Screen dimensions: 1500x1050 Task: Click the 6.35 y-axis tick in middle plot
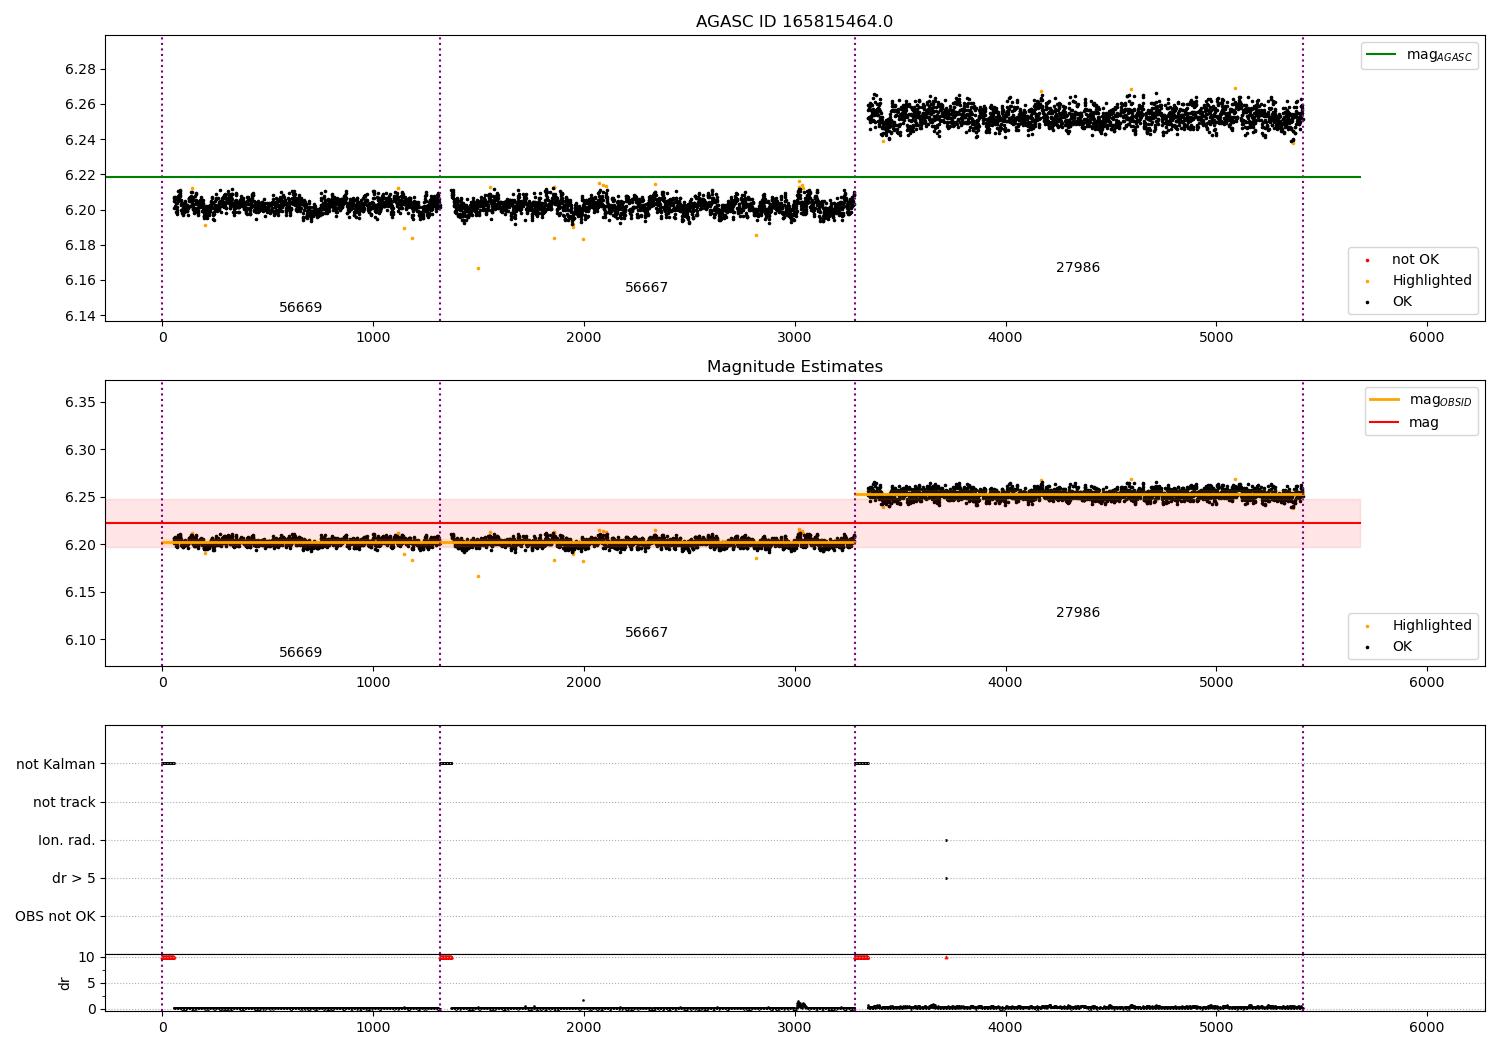point(80,403)
